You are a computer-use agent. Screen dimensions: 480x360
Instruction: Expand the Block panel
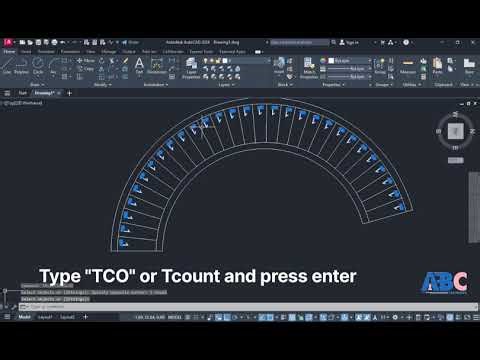(x=285, y=85)
